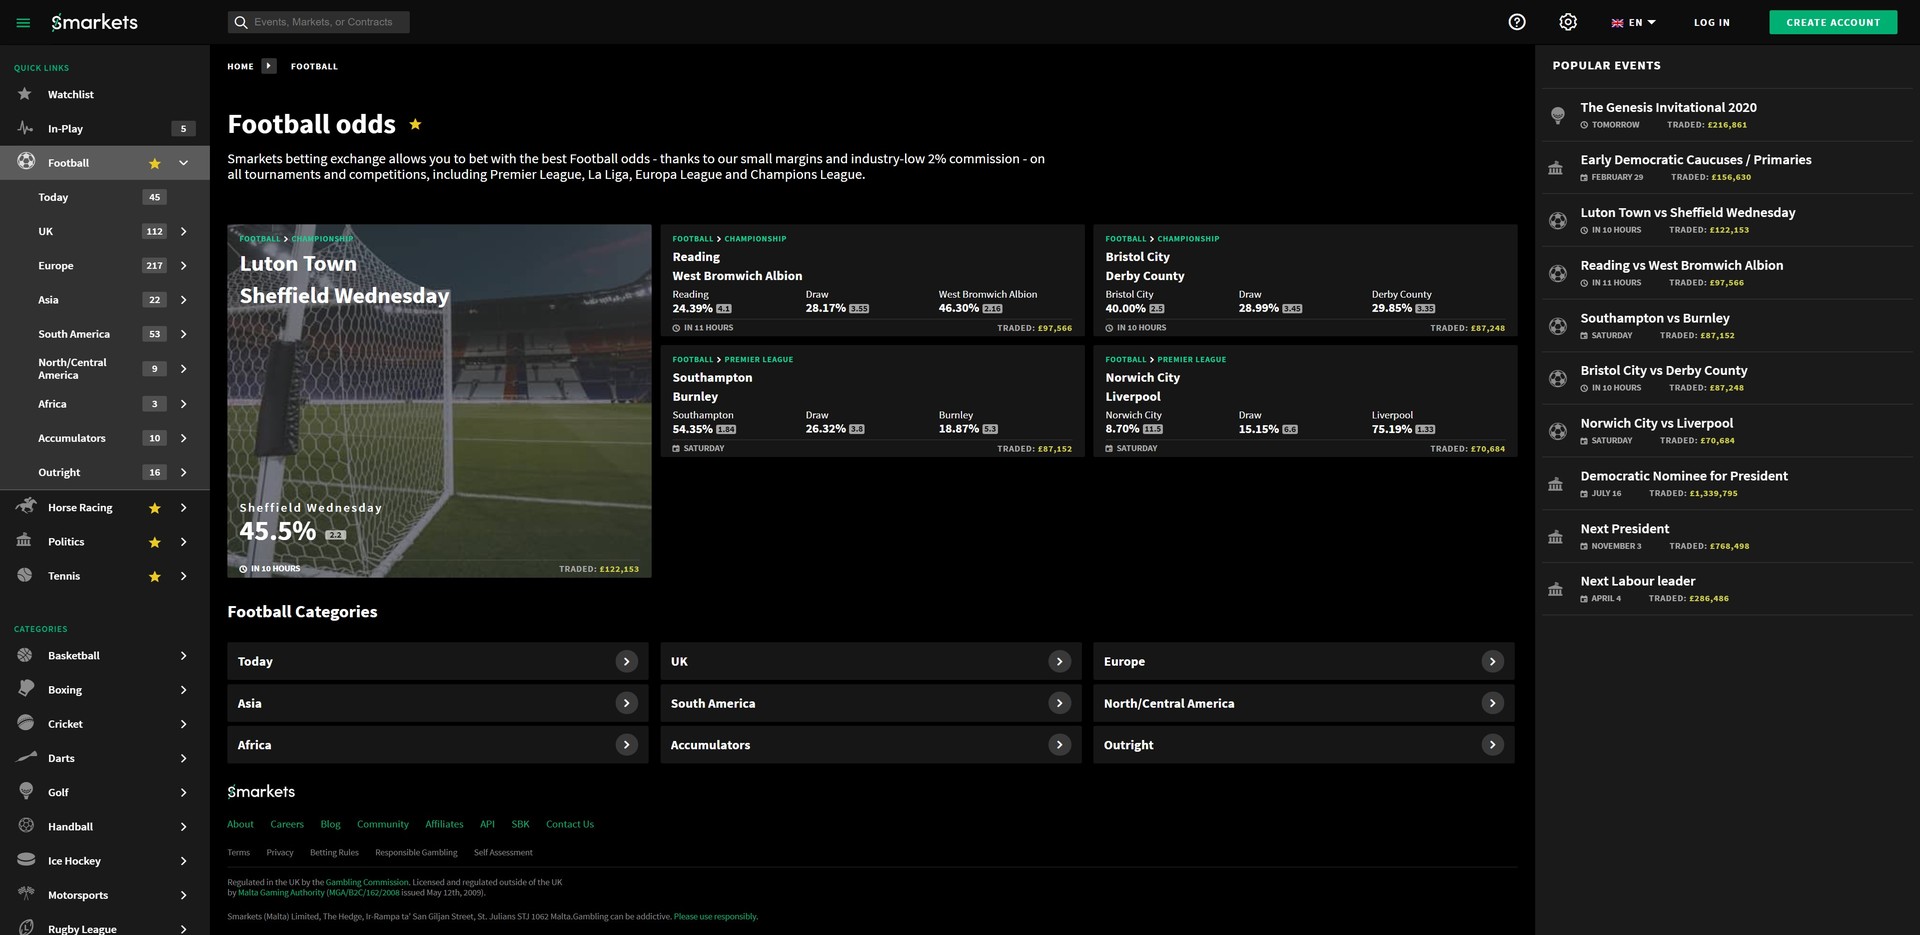The image size is (1920, 935).
Task: Open Watchlist from quick links
Action: 71,94
